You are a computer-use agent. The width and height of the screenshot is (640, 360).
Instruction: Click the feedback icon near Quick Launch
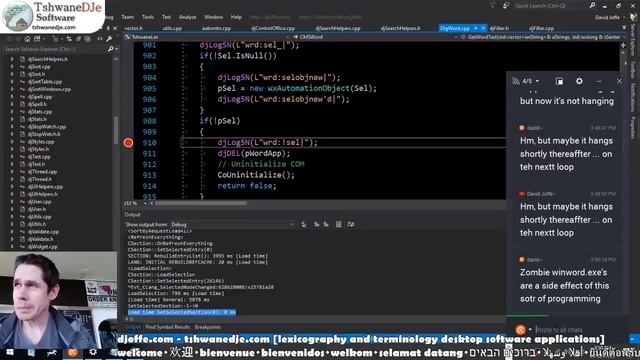(506, 6)
